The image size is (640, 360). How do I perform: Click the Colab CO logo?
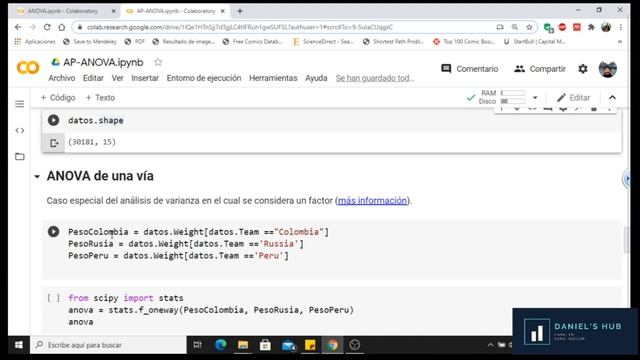pyautogui.click(x=28, y=67)
